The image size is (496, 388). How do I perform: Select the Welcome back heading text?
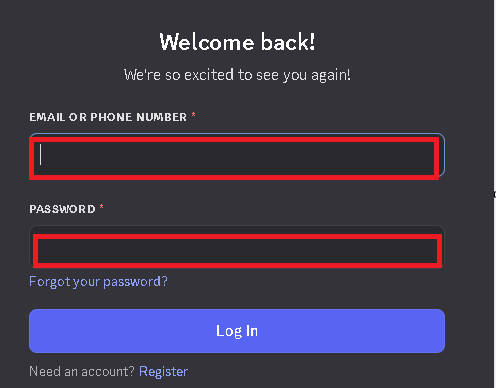[237, 42]
